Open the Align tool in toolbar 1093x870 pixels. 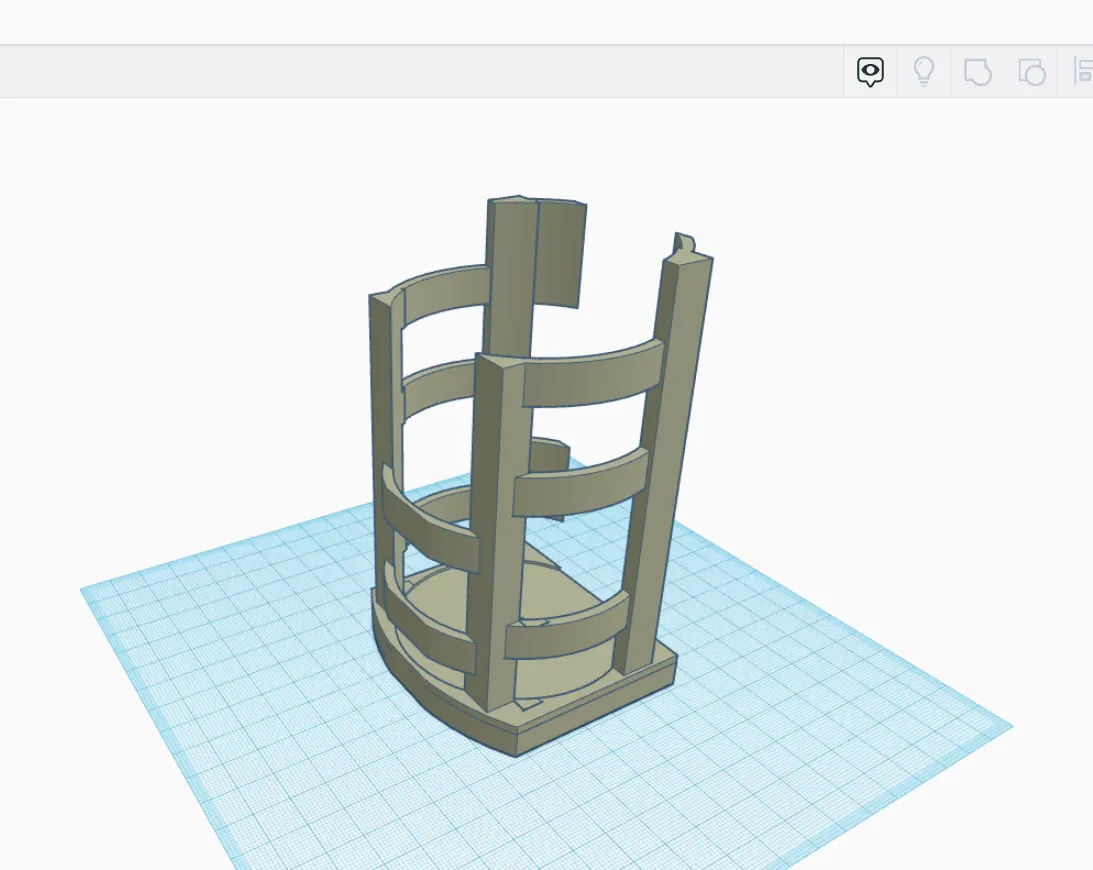[1081, 71]
